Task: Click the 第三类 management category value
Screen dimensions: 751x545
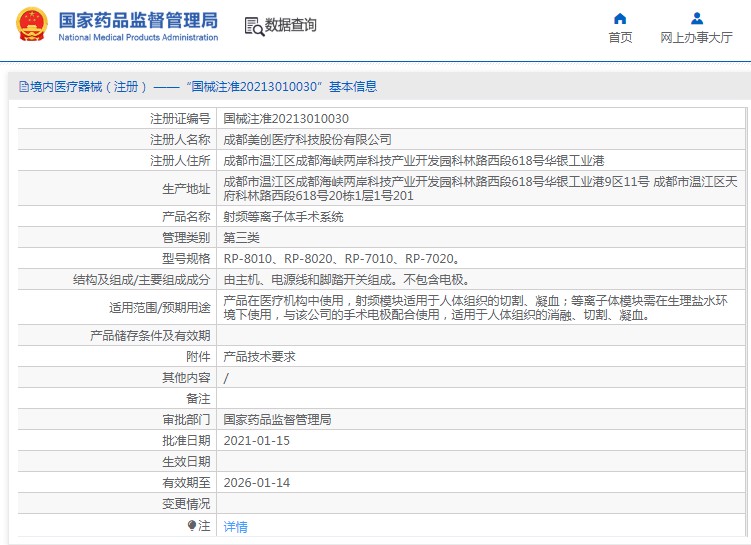Action: tap(241, 238)
